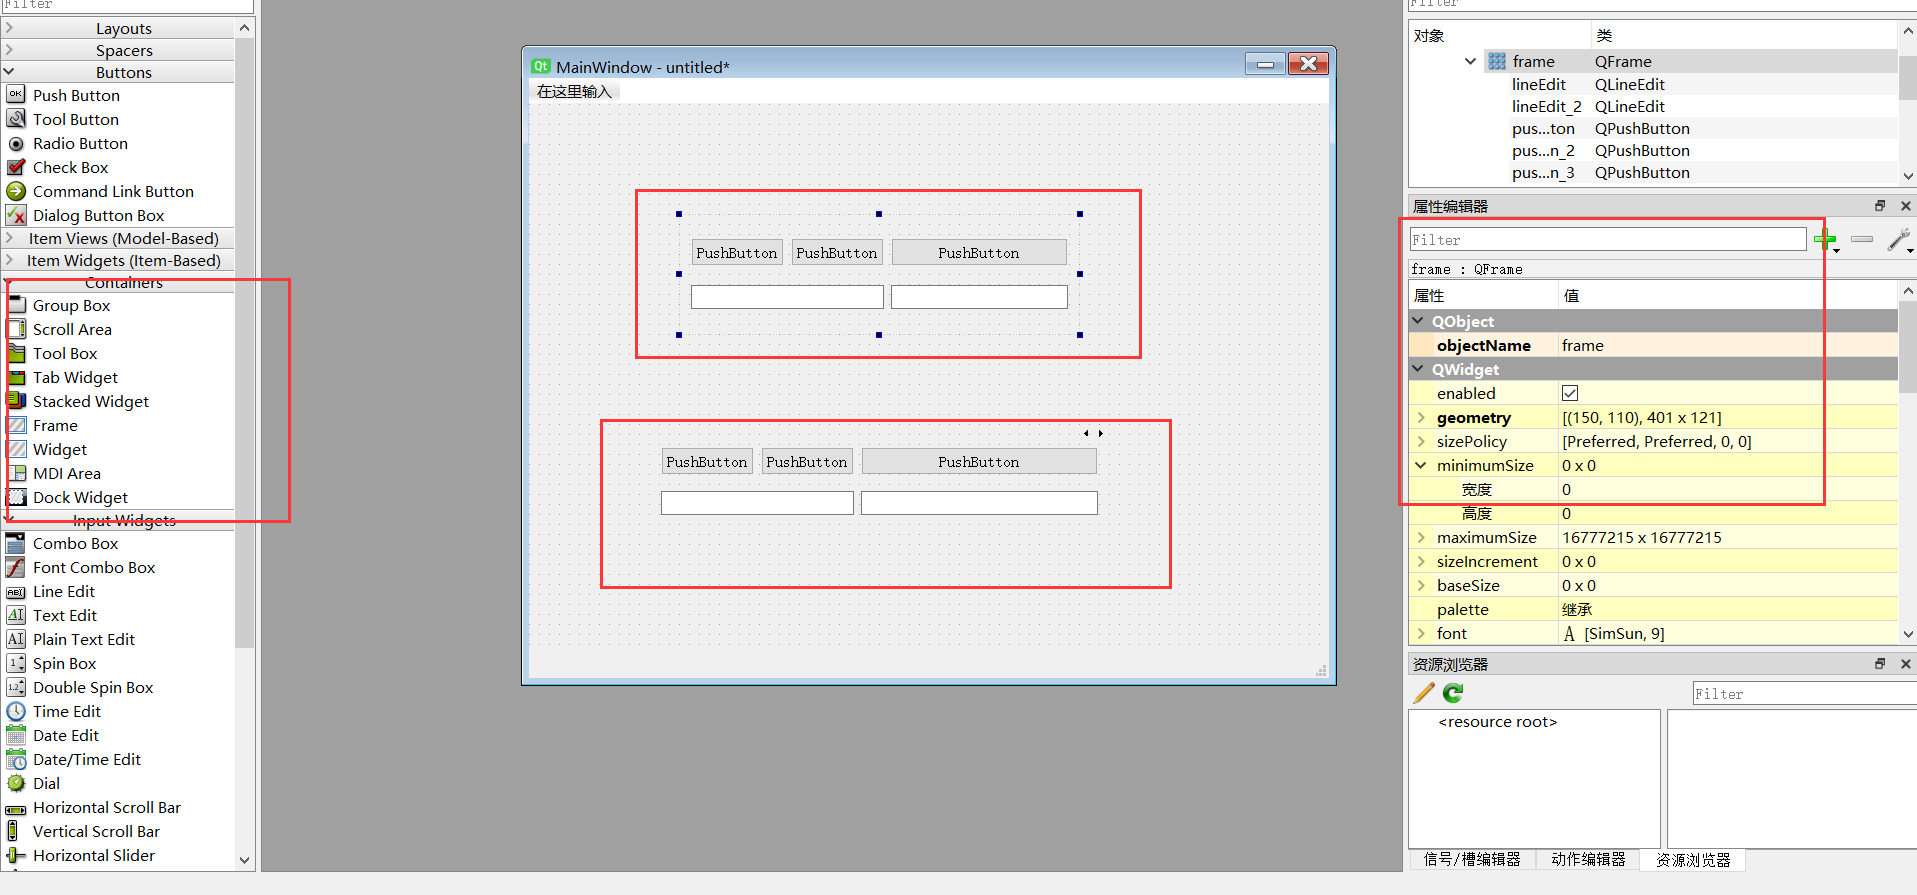Select the Tab Widget icon
Viewport: 1917px width, 895px height.
(x=16, y=377)
